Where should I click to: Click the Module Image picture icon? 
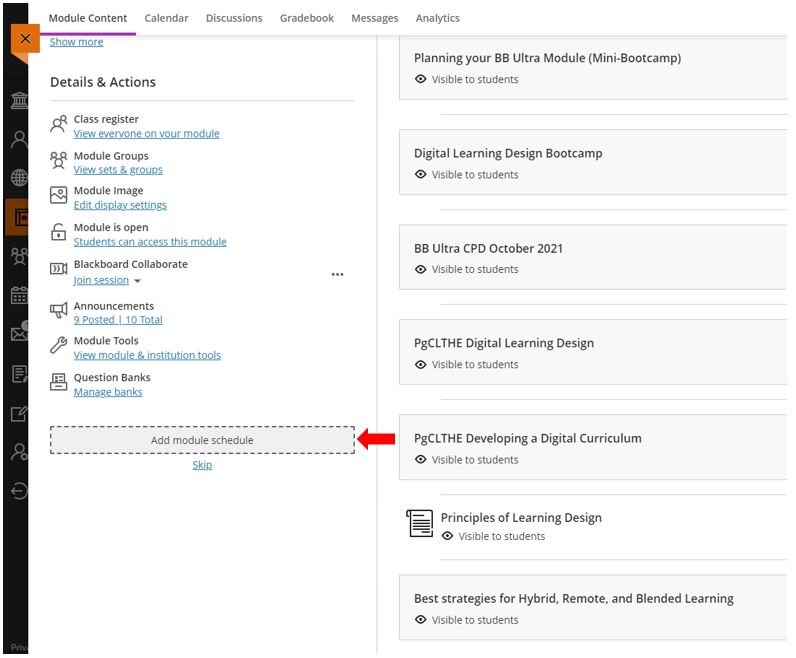58,195
